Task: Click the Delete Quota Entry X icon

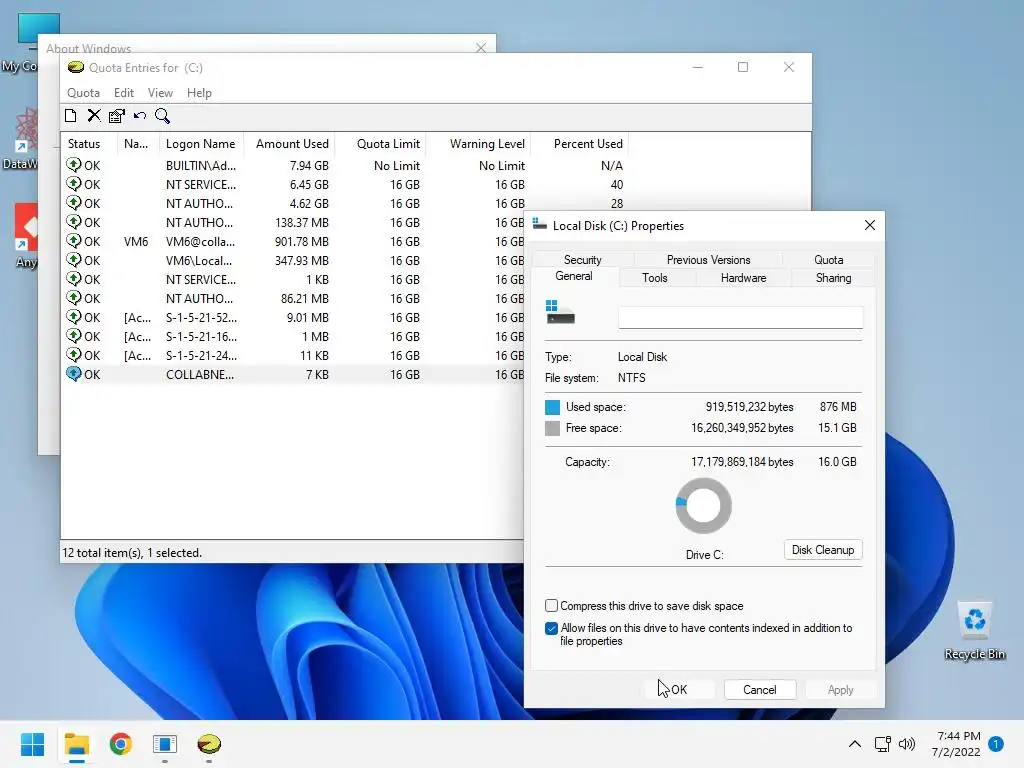Action: click(x=94, y=116)
